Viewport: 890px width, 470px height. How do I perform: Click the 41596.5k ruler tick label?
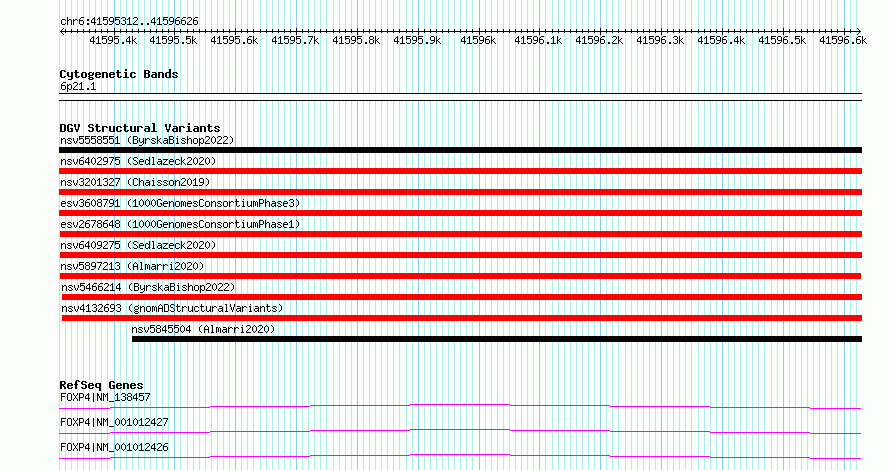pyautogui.click(x=782, y=40)
